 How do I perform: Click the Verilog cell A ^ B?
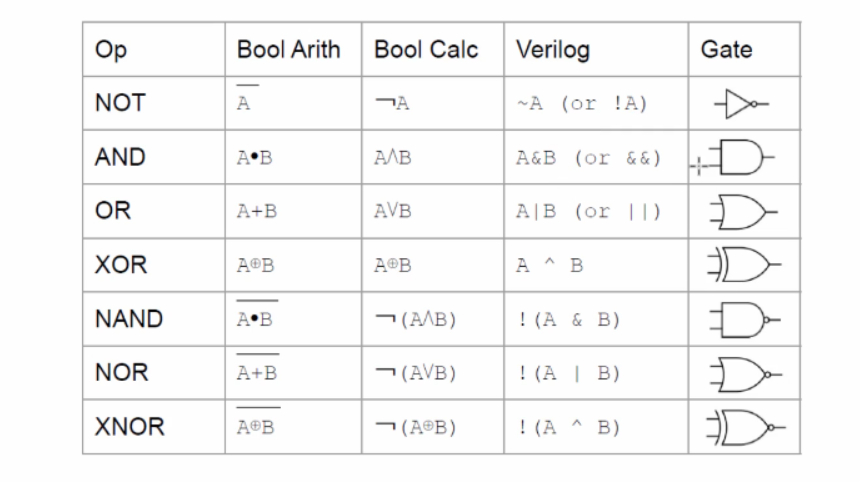pyautogui.click(x=550, y=265)
